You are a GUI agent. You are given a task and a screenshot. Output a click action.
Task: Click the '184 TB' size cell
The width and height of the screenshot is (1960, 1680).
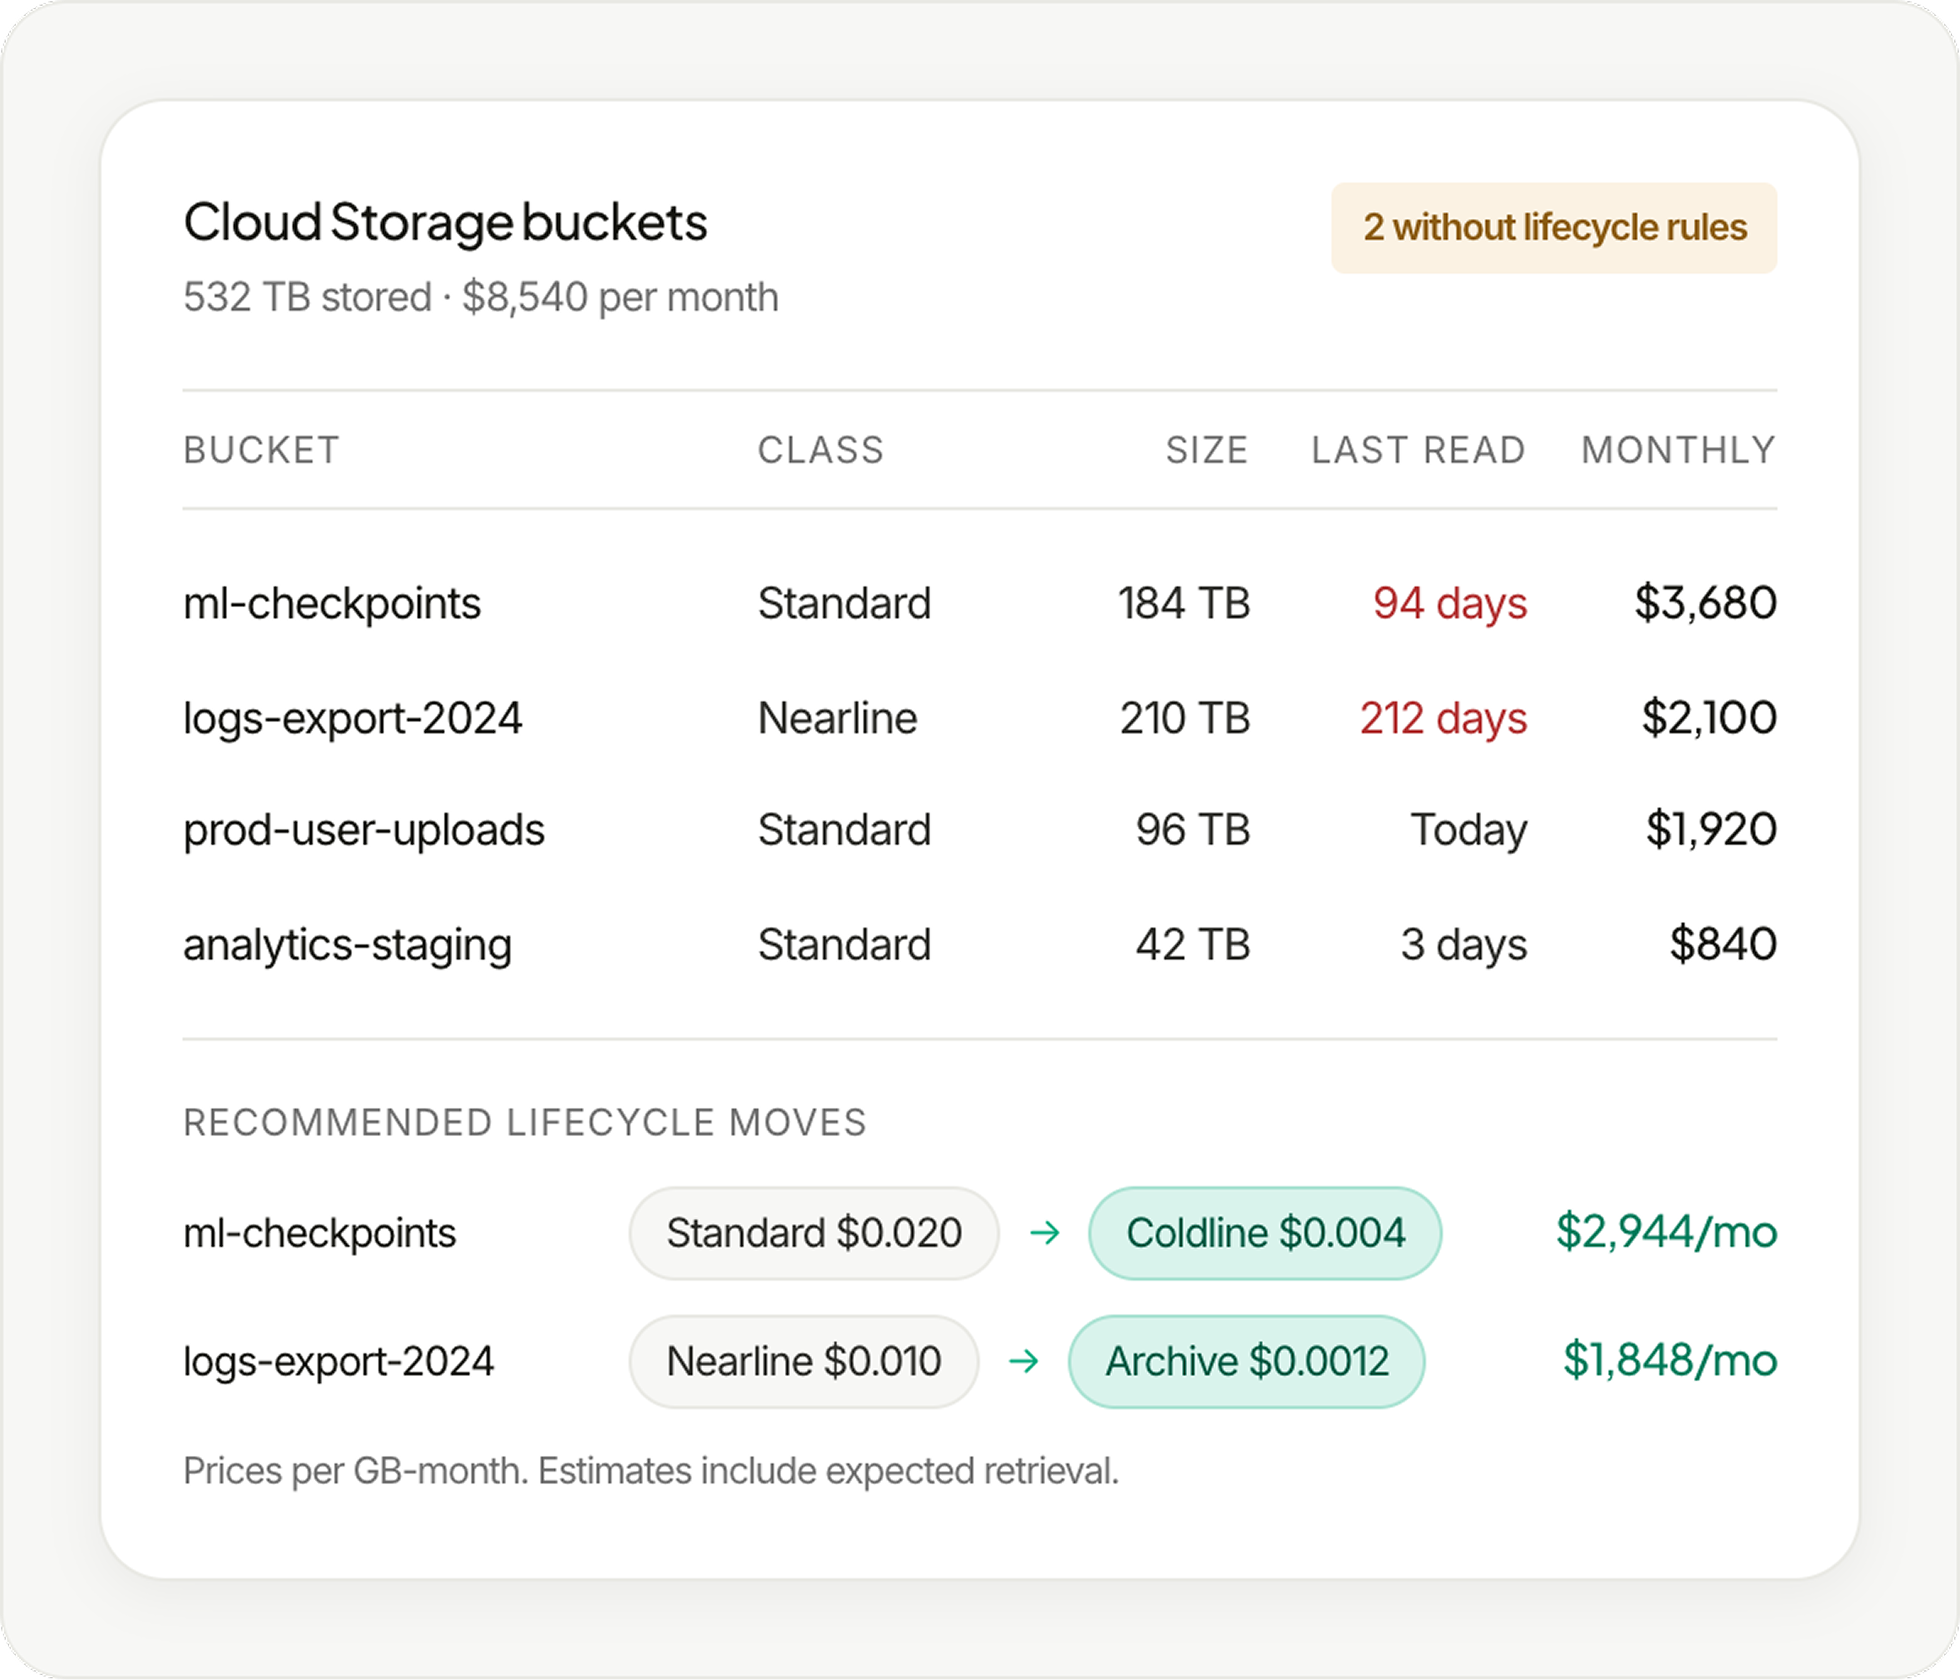pyautogui.click(x=1184, y=604)
